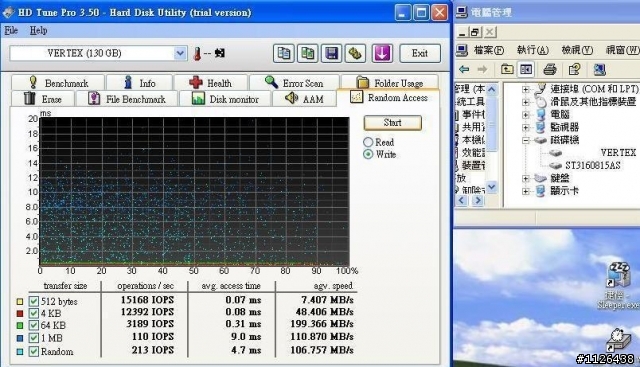Select the VERTEX disk drive entry
The image size is (640, 367).
618,153
